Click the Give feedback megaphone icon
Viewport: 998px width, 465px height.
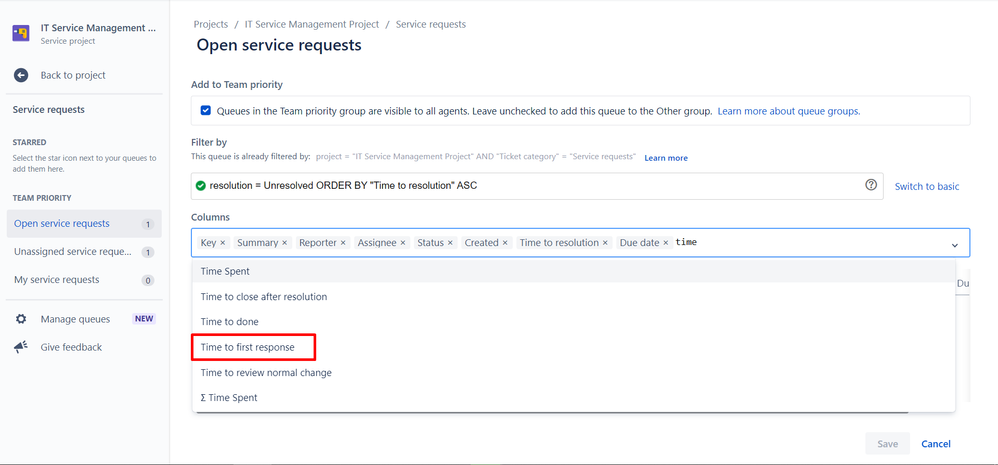click(x=21, y=347)
